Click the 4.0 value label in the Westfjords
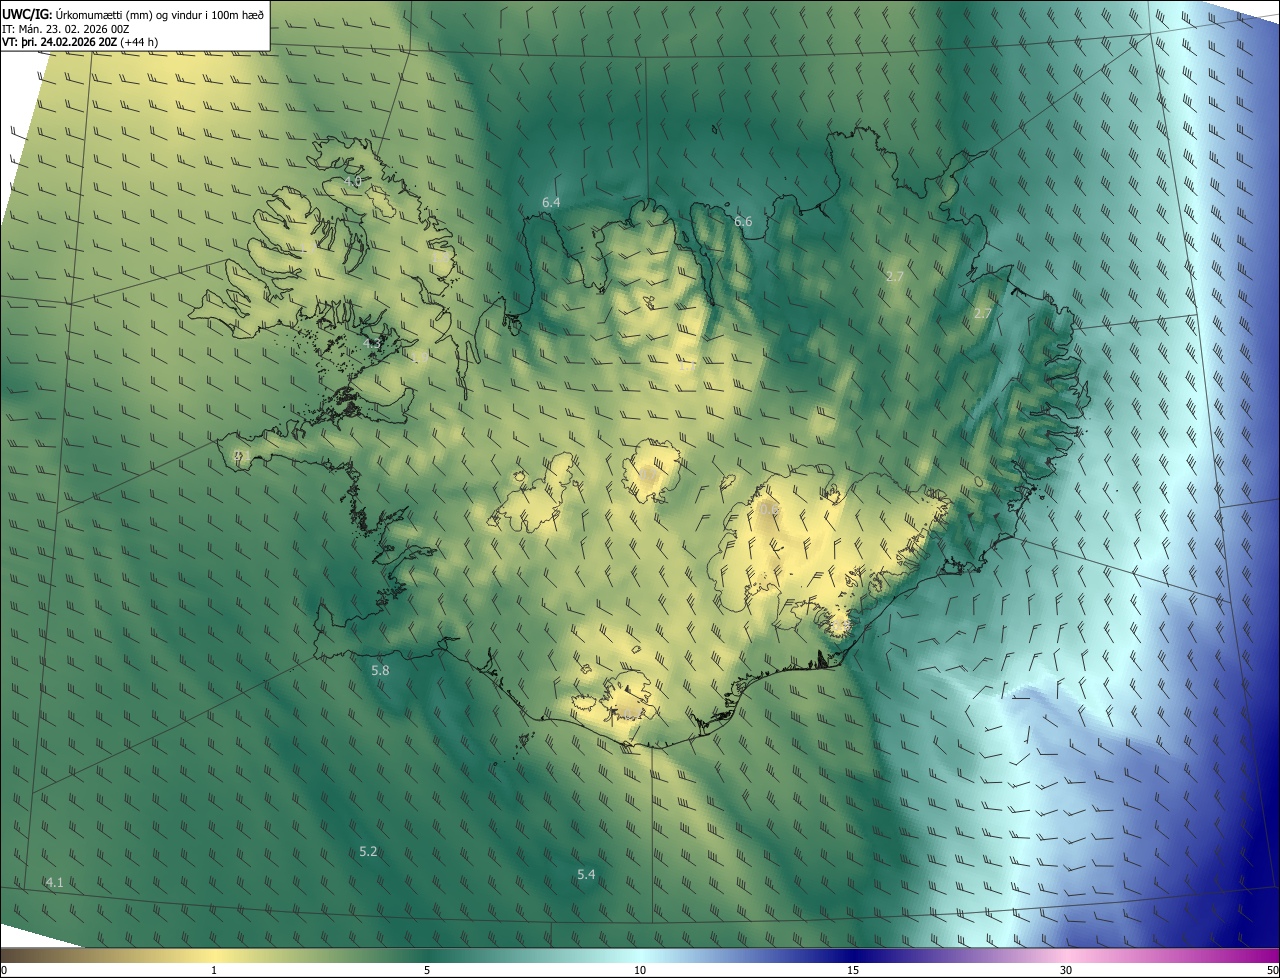The height and width of the screenshot is (978, 1280). click(352, 182)
